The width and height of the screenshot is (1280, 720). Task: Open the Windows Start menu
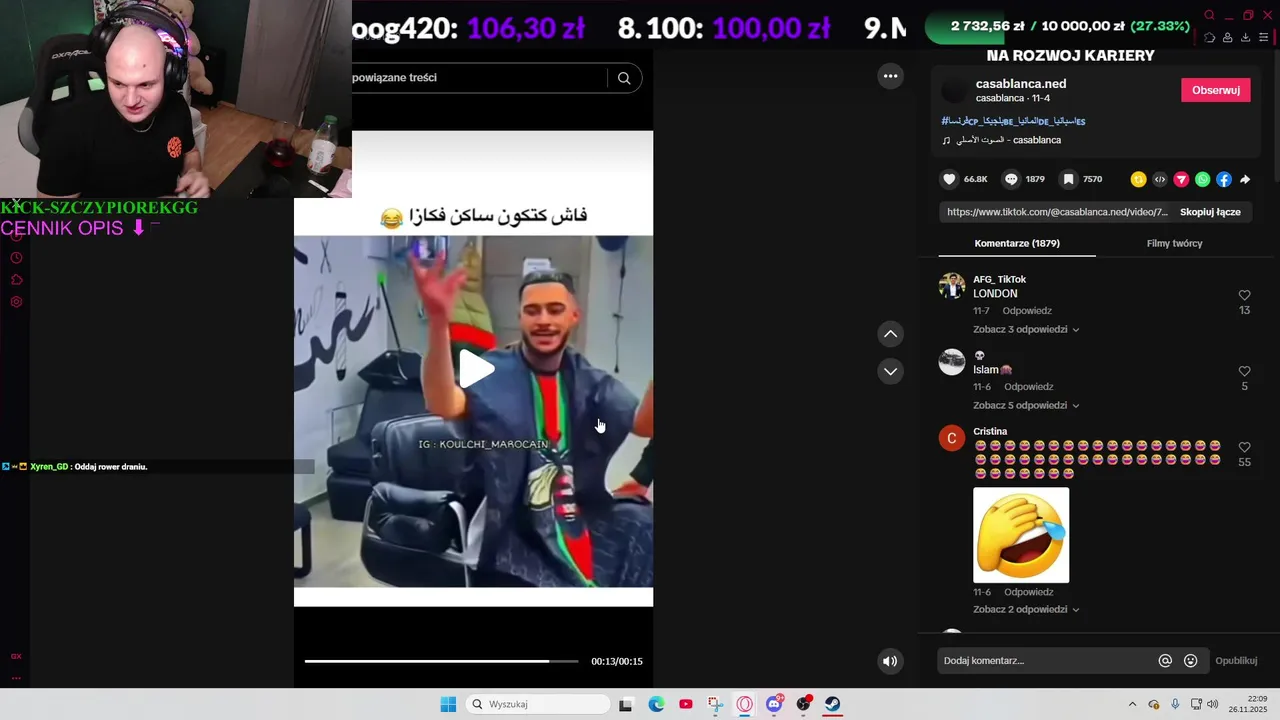click(x=448, y=704)
